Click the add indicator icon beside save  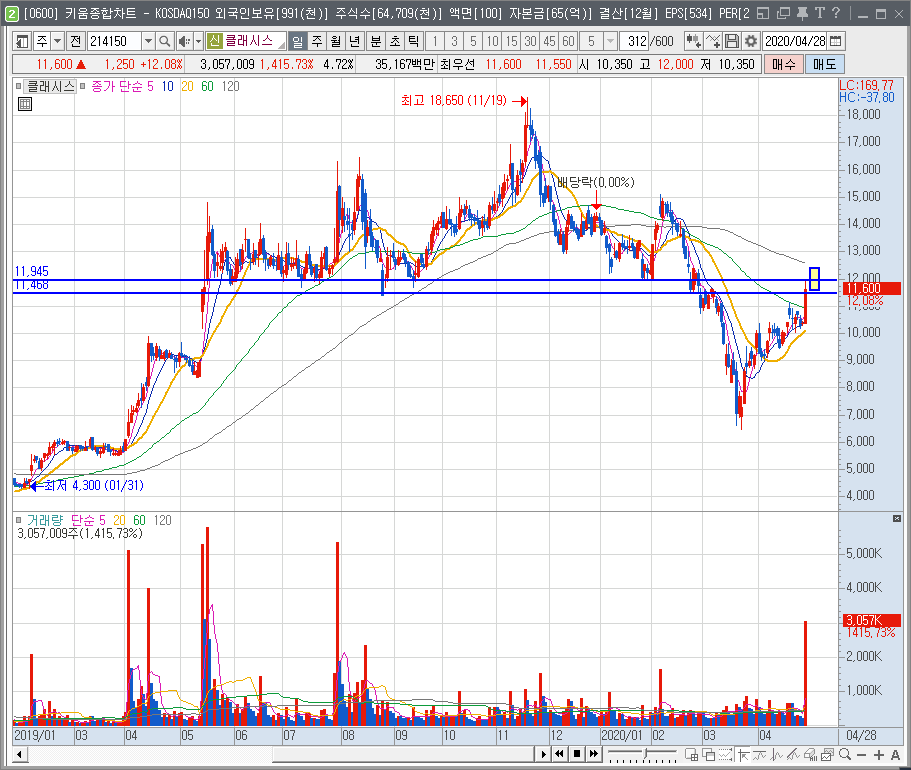coord(713,41)
